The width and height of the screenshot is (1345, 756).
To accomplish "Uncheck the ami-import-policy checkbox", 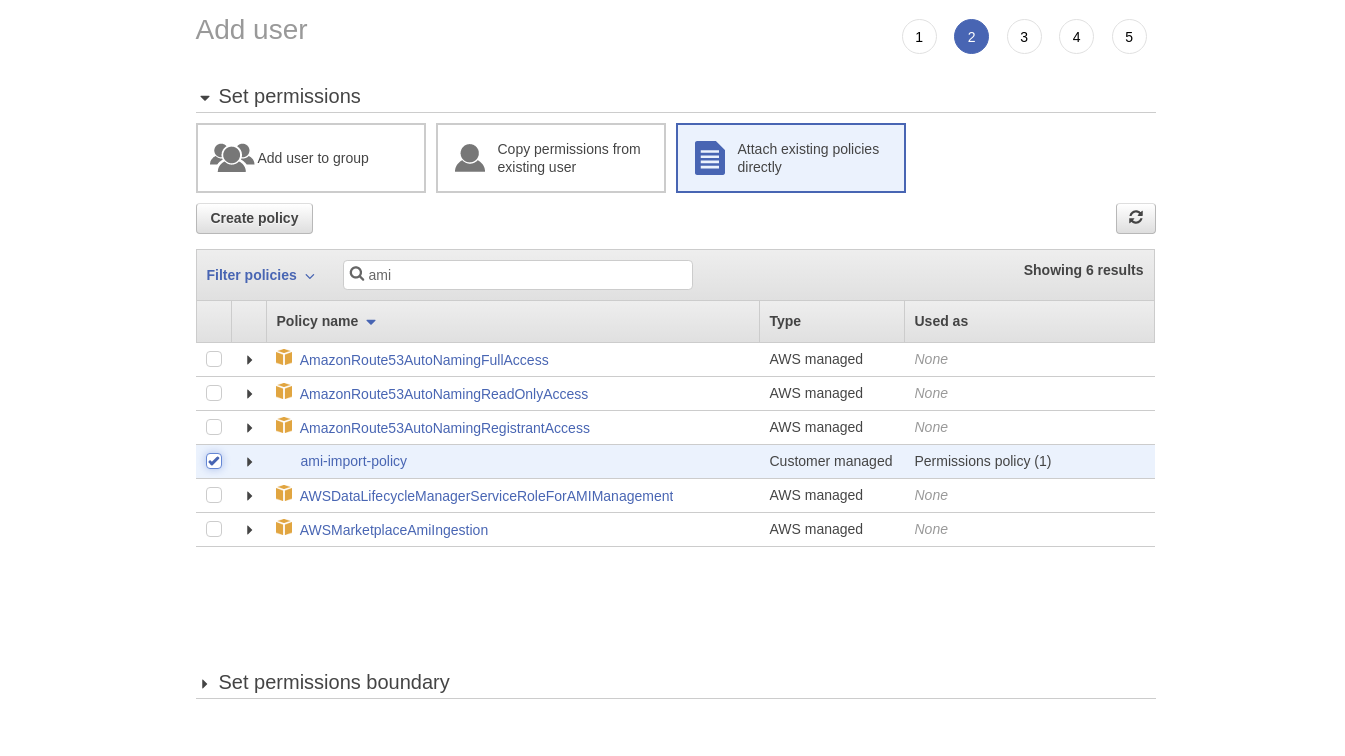I will coord(214,461).
